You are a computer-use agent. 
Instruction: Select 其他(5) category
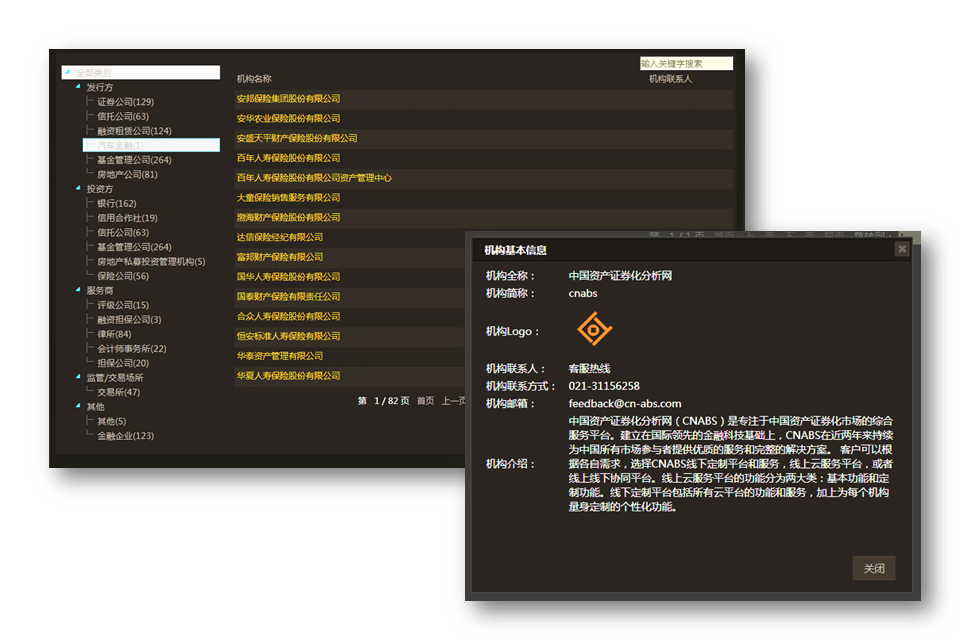pos(111,421)
